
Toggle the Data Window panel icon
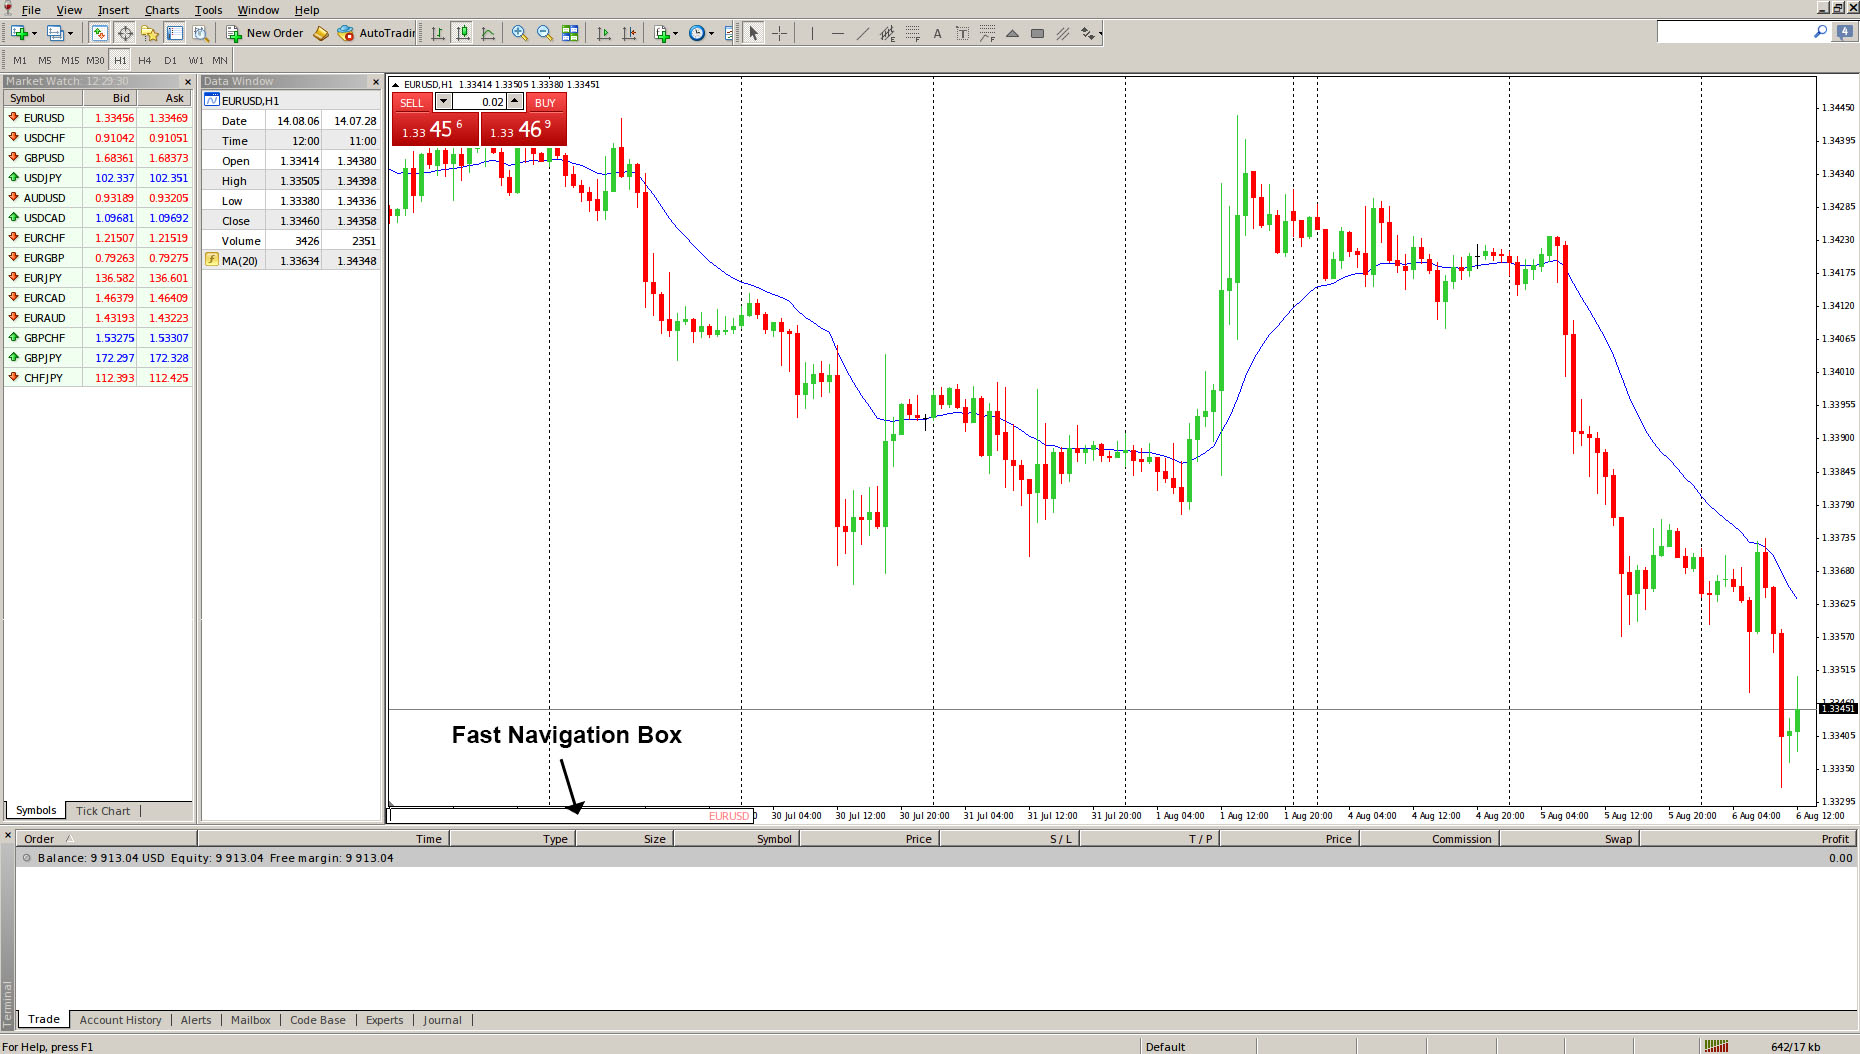coord(125,33)
